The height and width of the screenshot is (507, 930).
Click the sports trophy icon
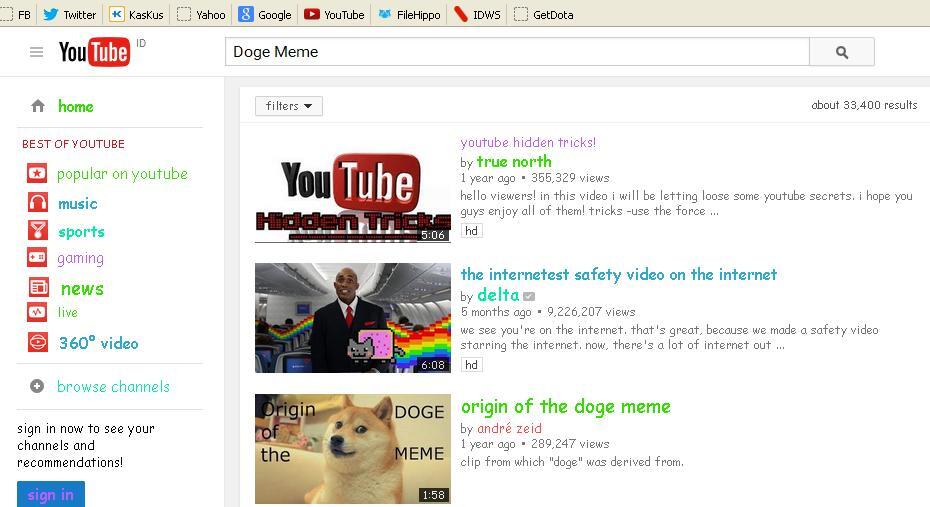pyautogui.click(x=37, y=230)
